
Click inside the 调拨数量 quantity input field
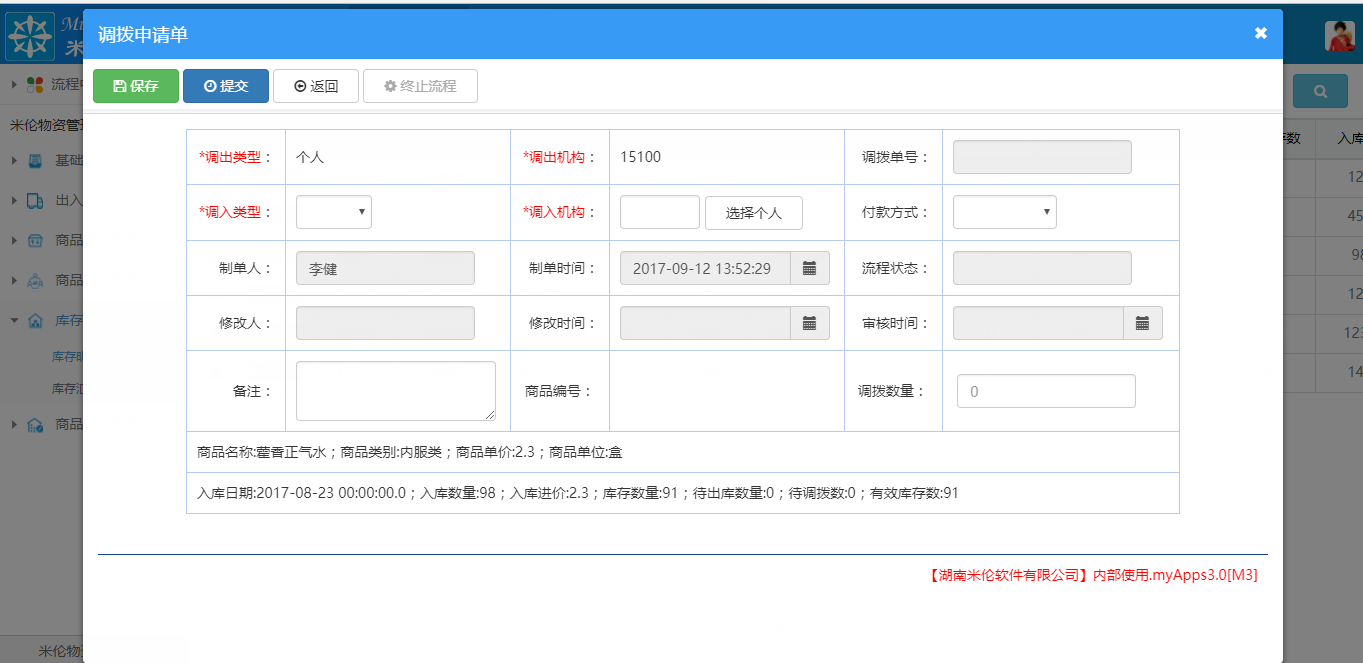click(1045, 390)
